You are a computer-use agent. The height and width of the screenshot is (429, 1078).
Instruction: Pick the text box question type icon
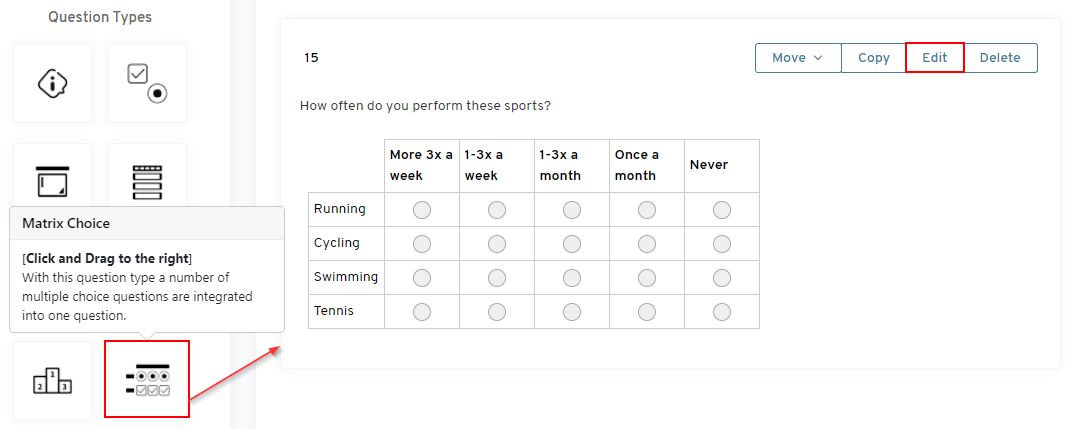pyautogui.click(x=52, y=182)
